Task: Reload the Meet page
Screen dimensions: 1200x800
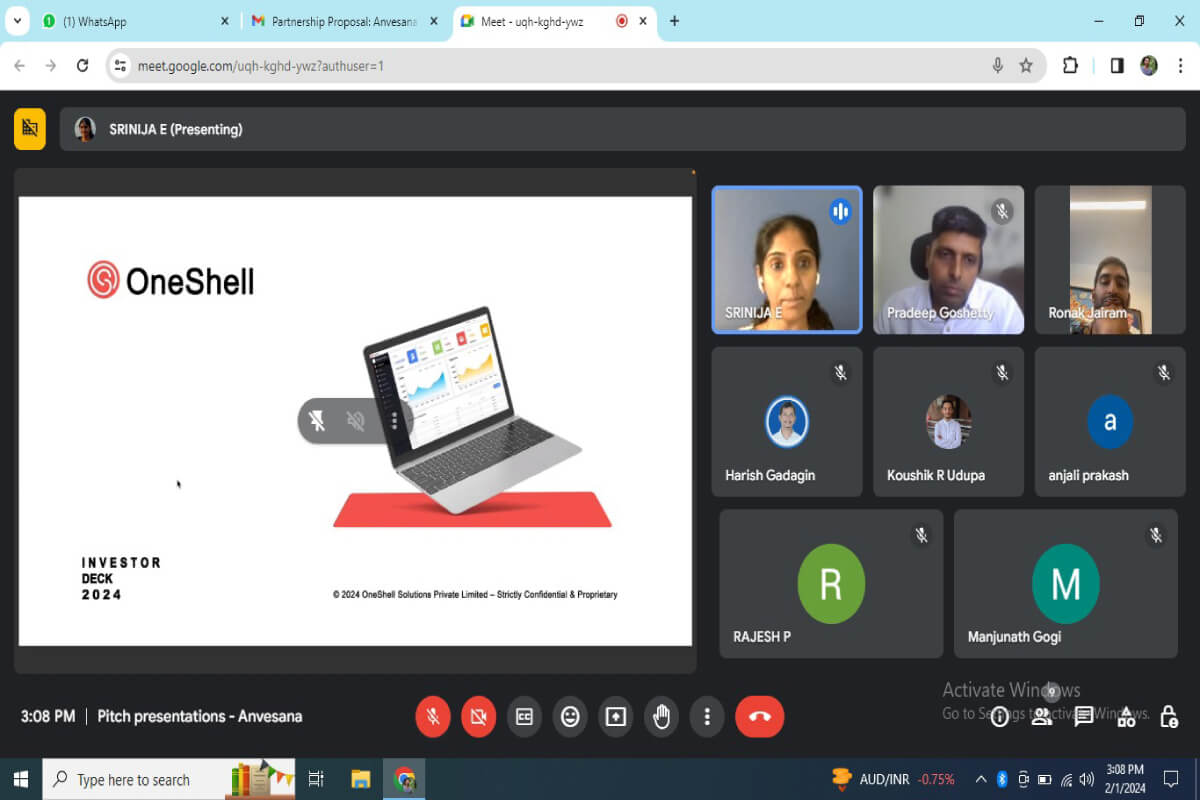Action: 83,66
